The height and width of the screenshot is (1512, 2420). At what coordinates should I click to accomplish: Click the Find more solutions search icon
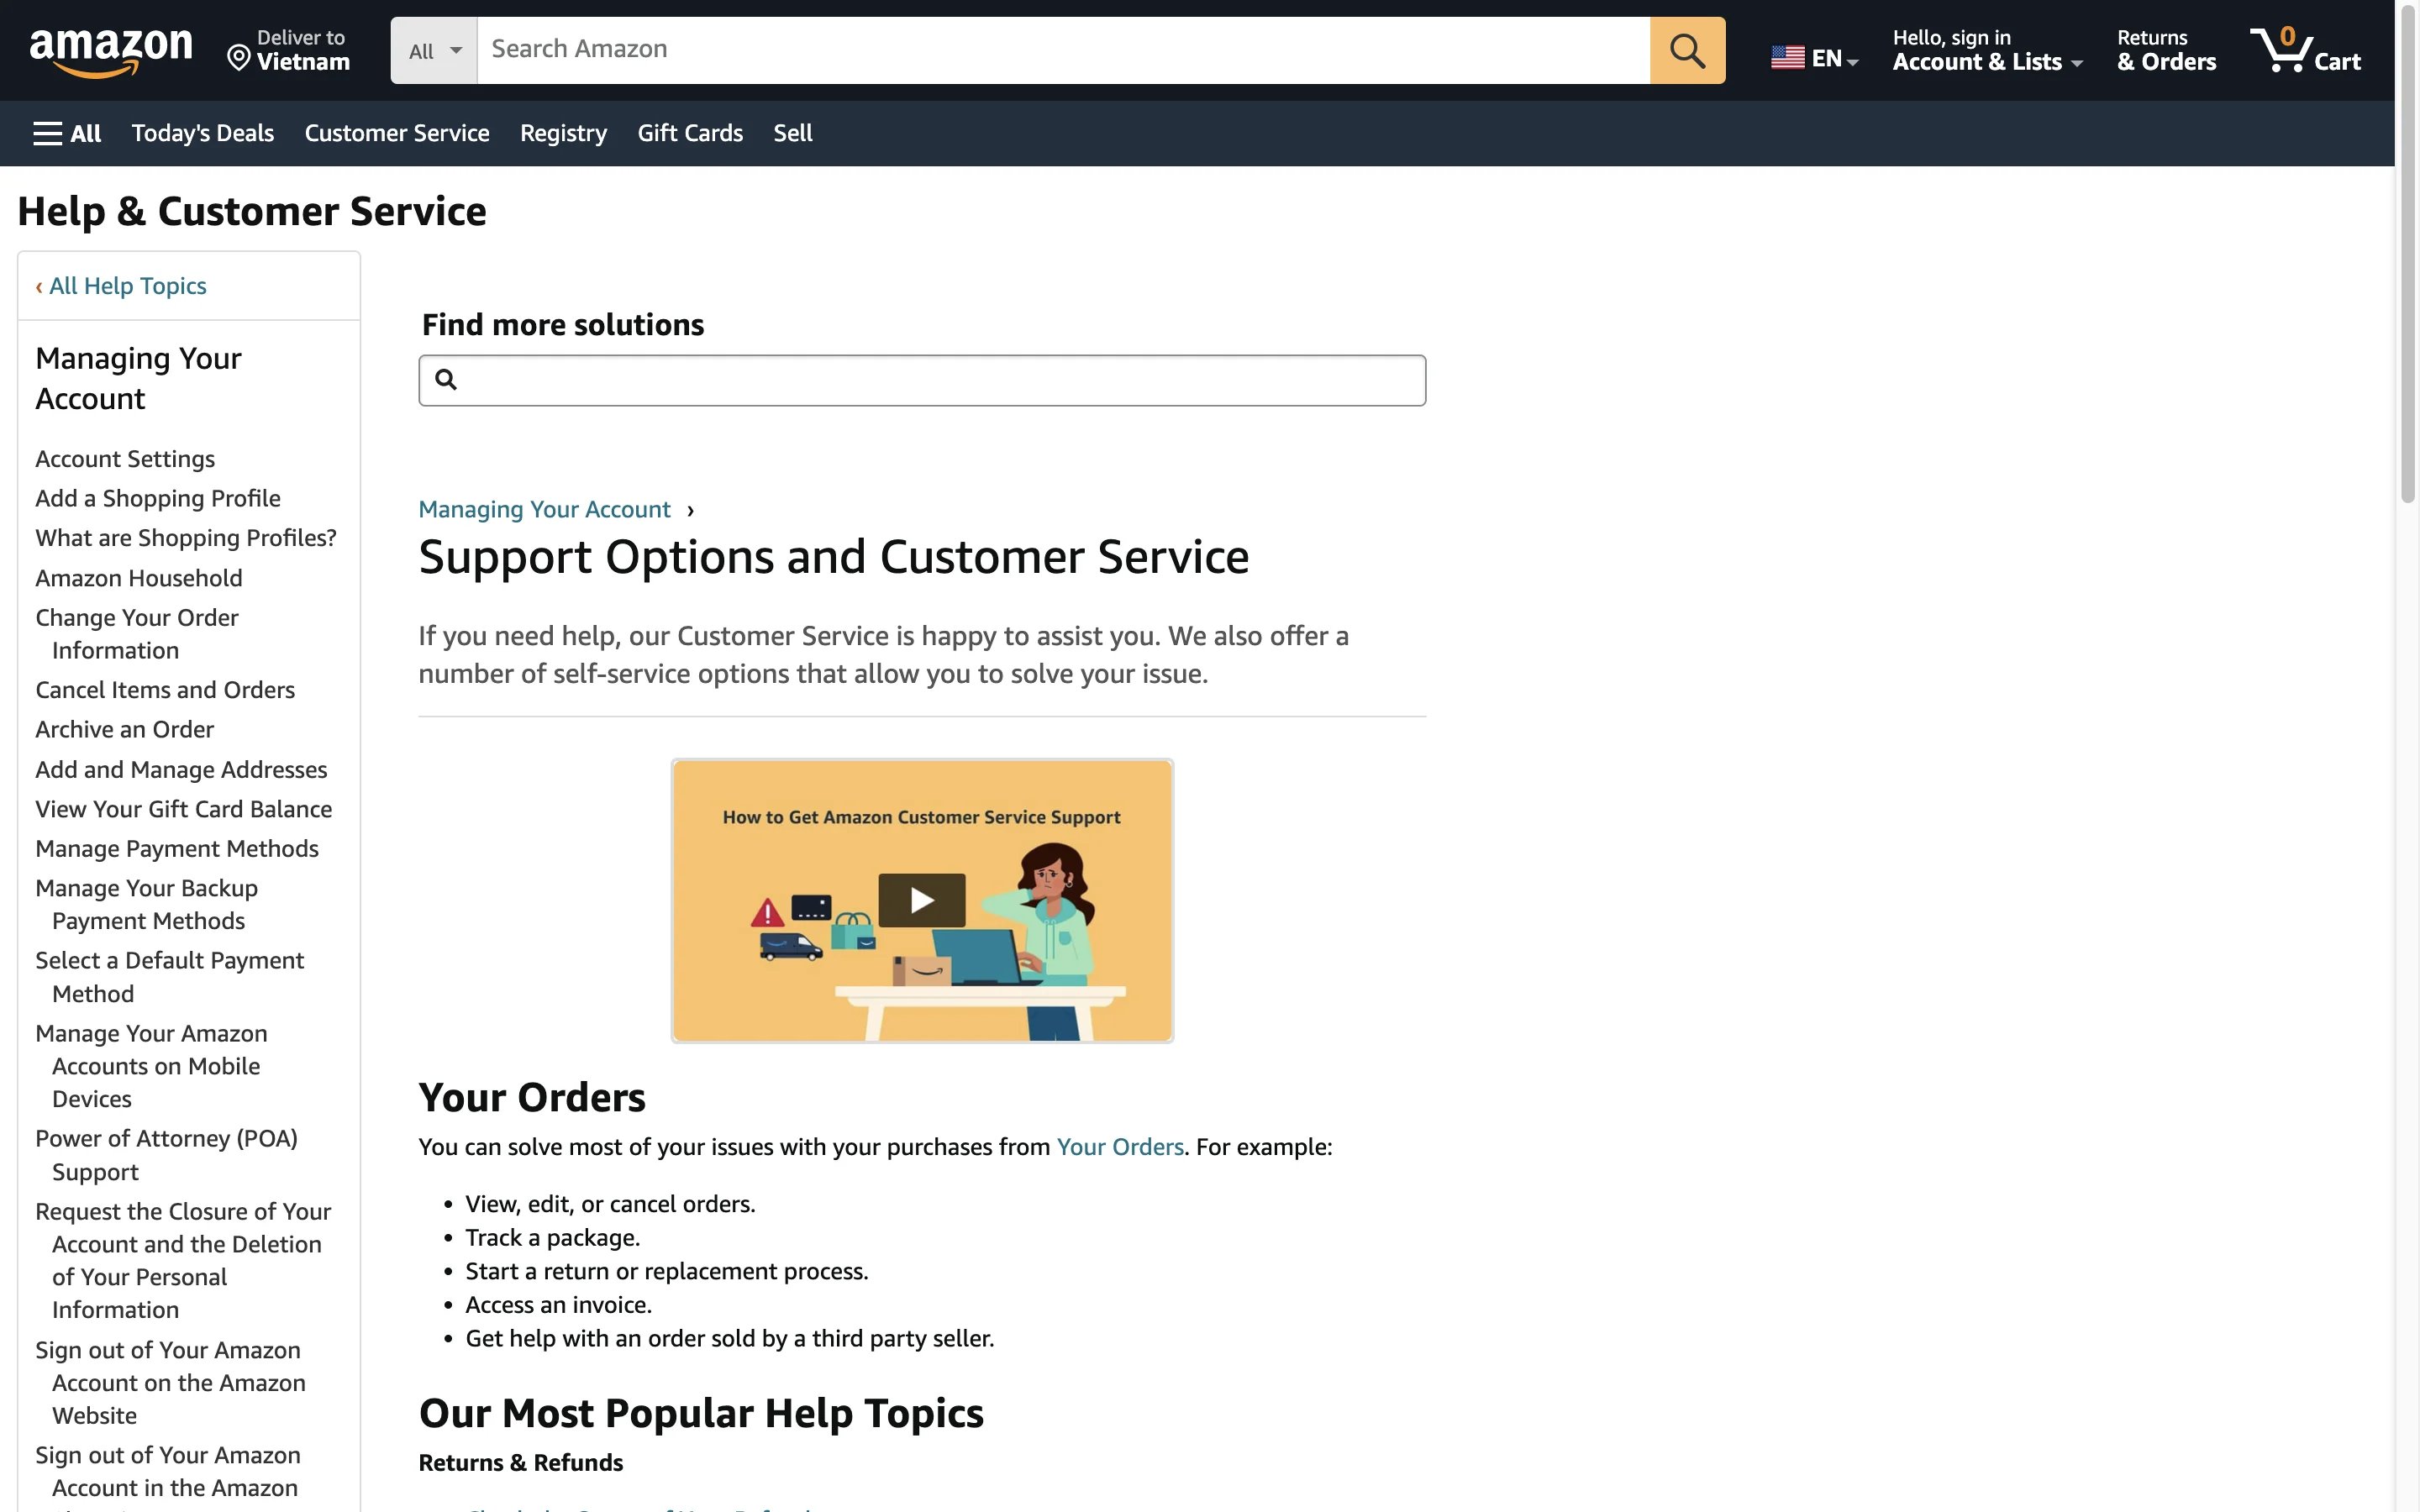[x=446, y=380]
